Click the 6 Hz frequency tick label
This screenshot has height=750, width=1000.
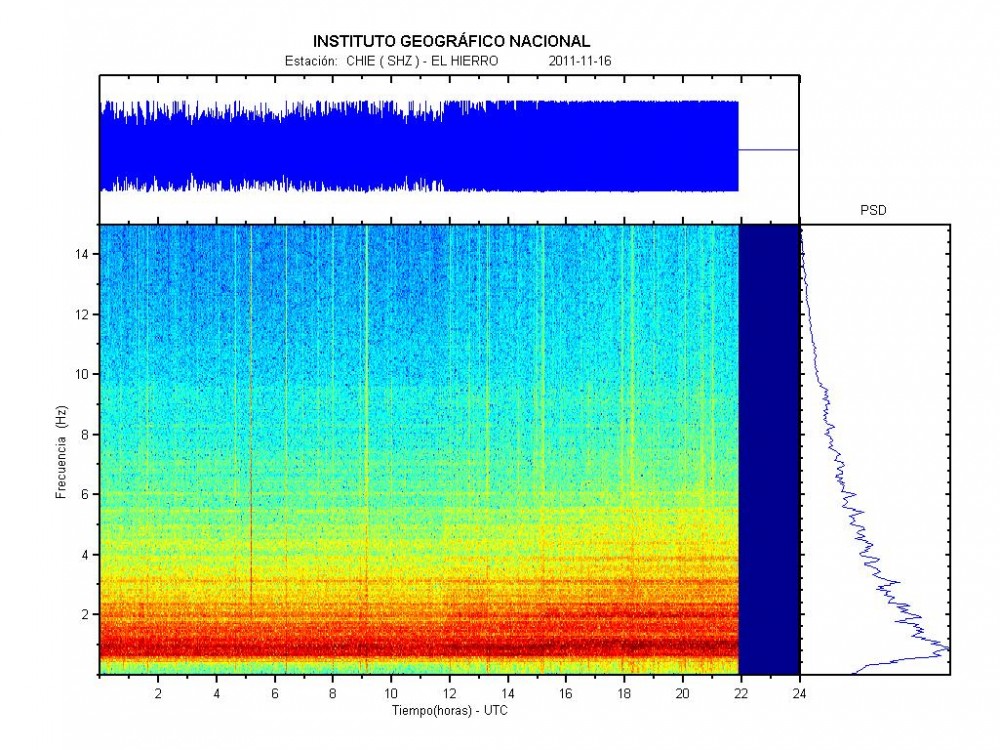pos(86,494)
